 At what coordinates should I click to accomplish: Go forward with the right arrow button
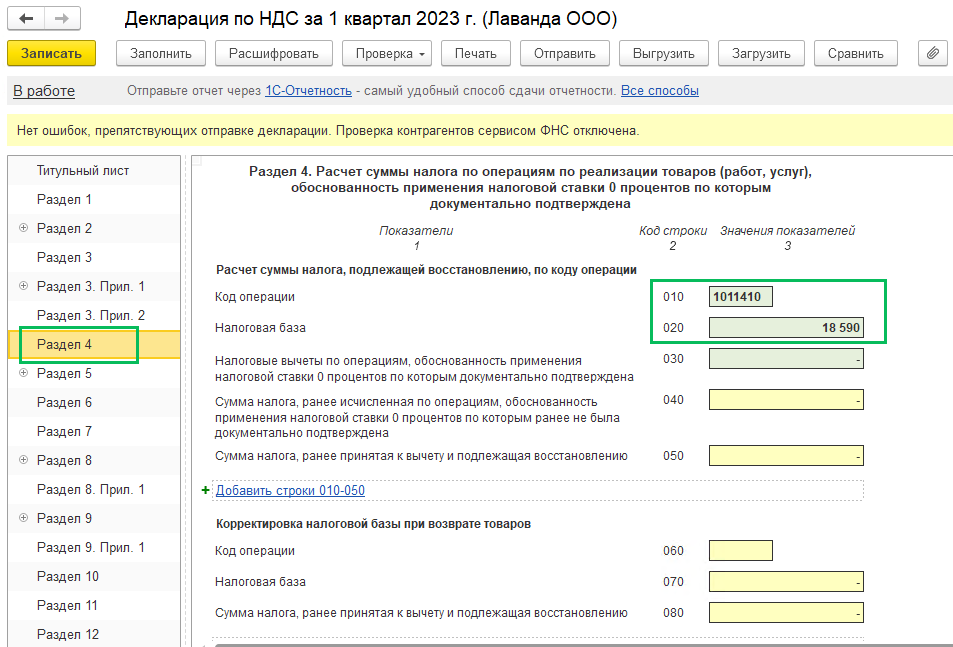pos(62,19)
